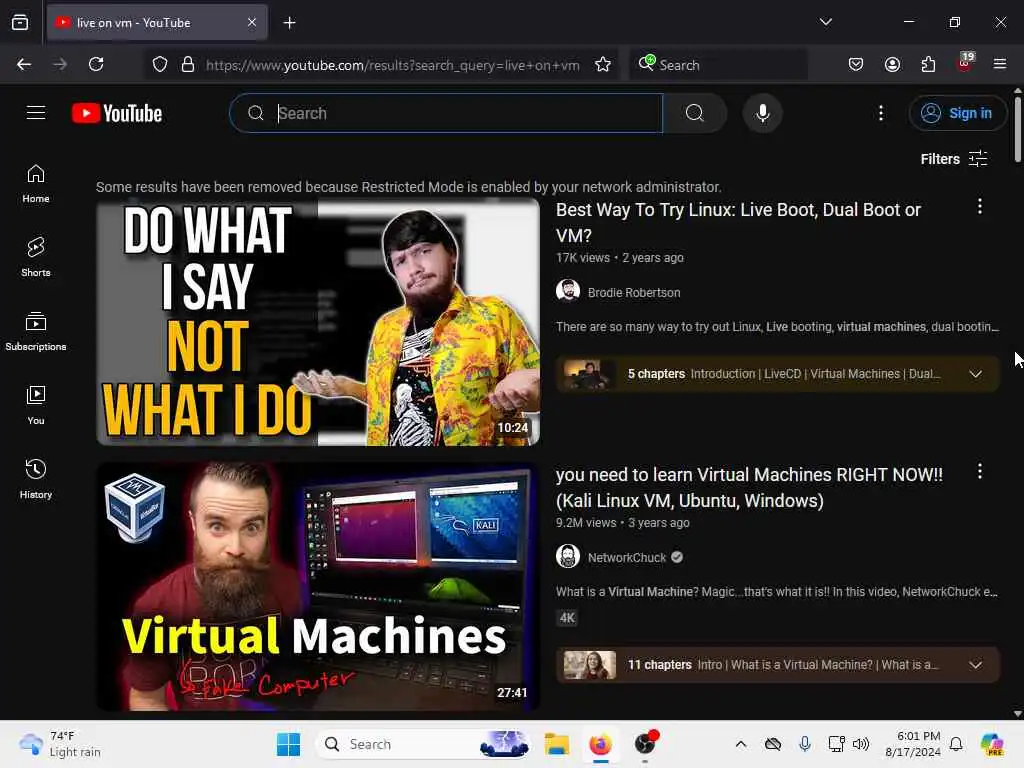Open Subscriptions in the sidebar
The height and width of the screenshot is (768, 1024).
[x=36, y=331]
